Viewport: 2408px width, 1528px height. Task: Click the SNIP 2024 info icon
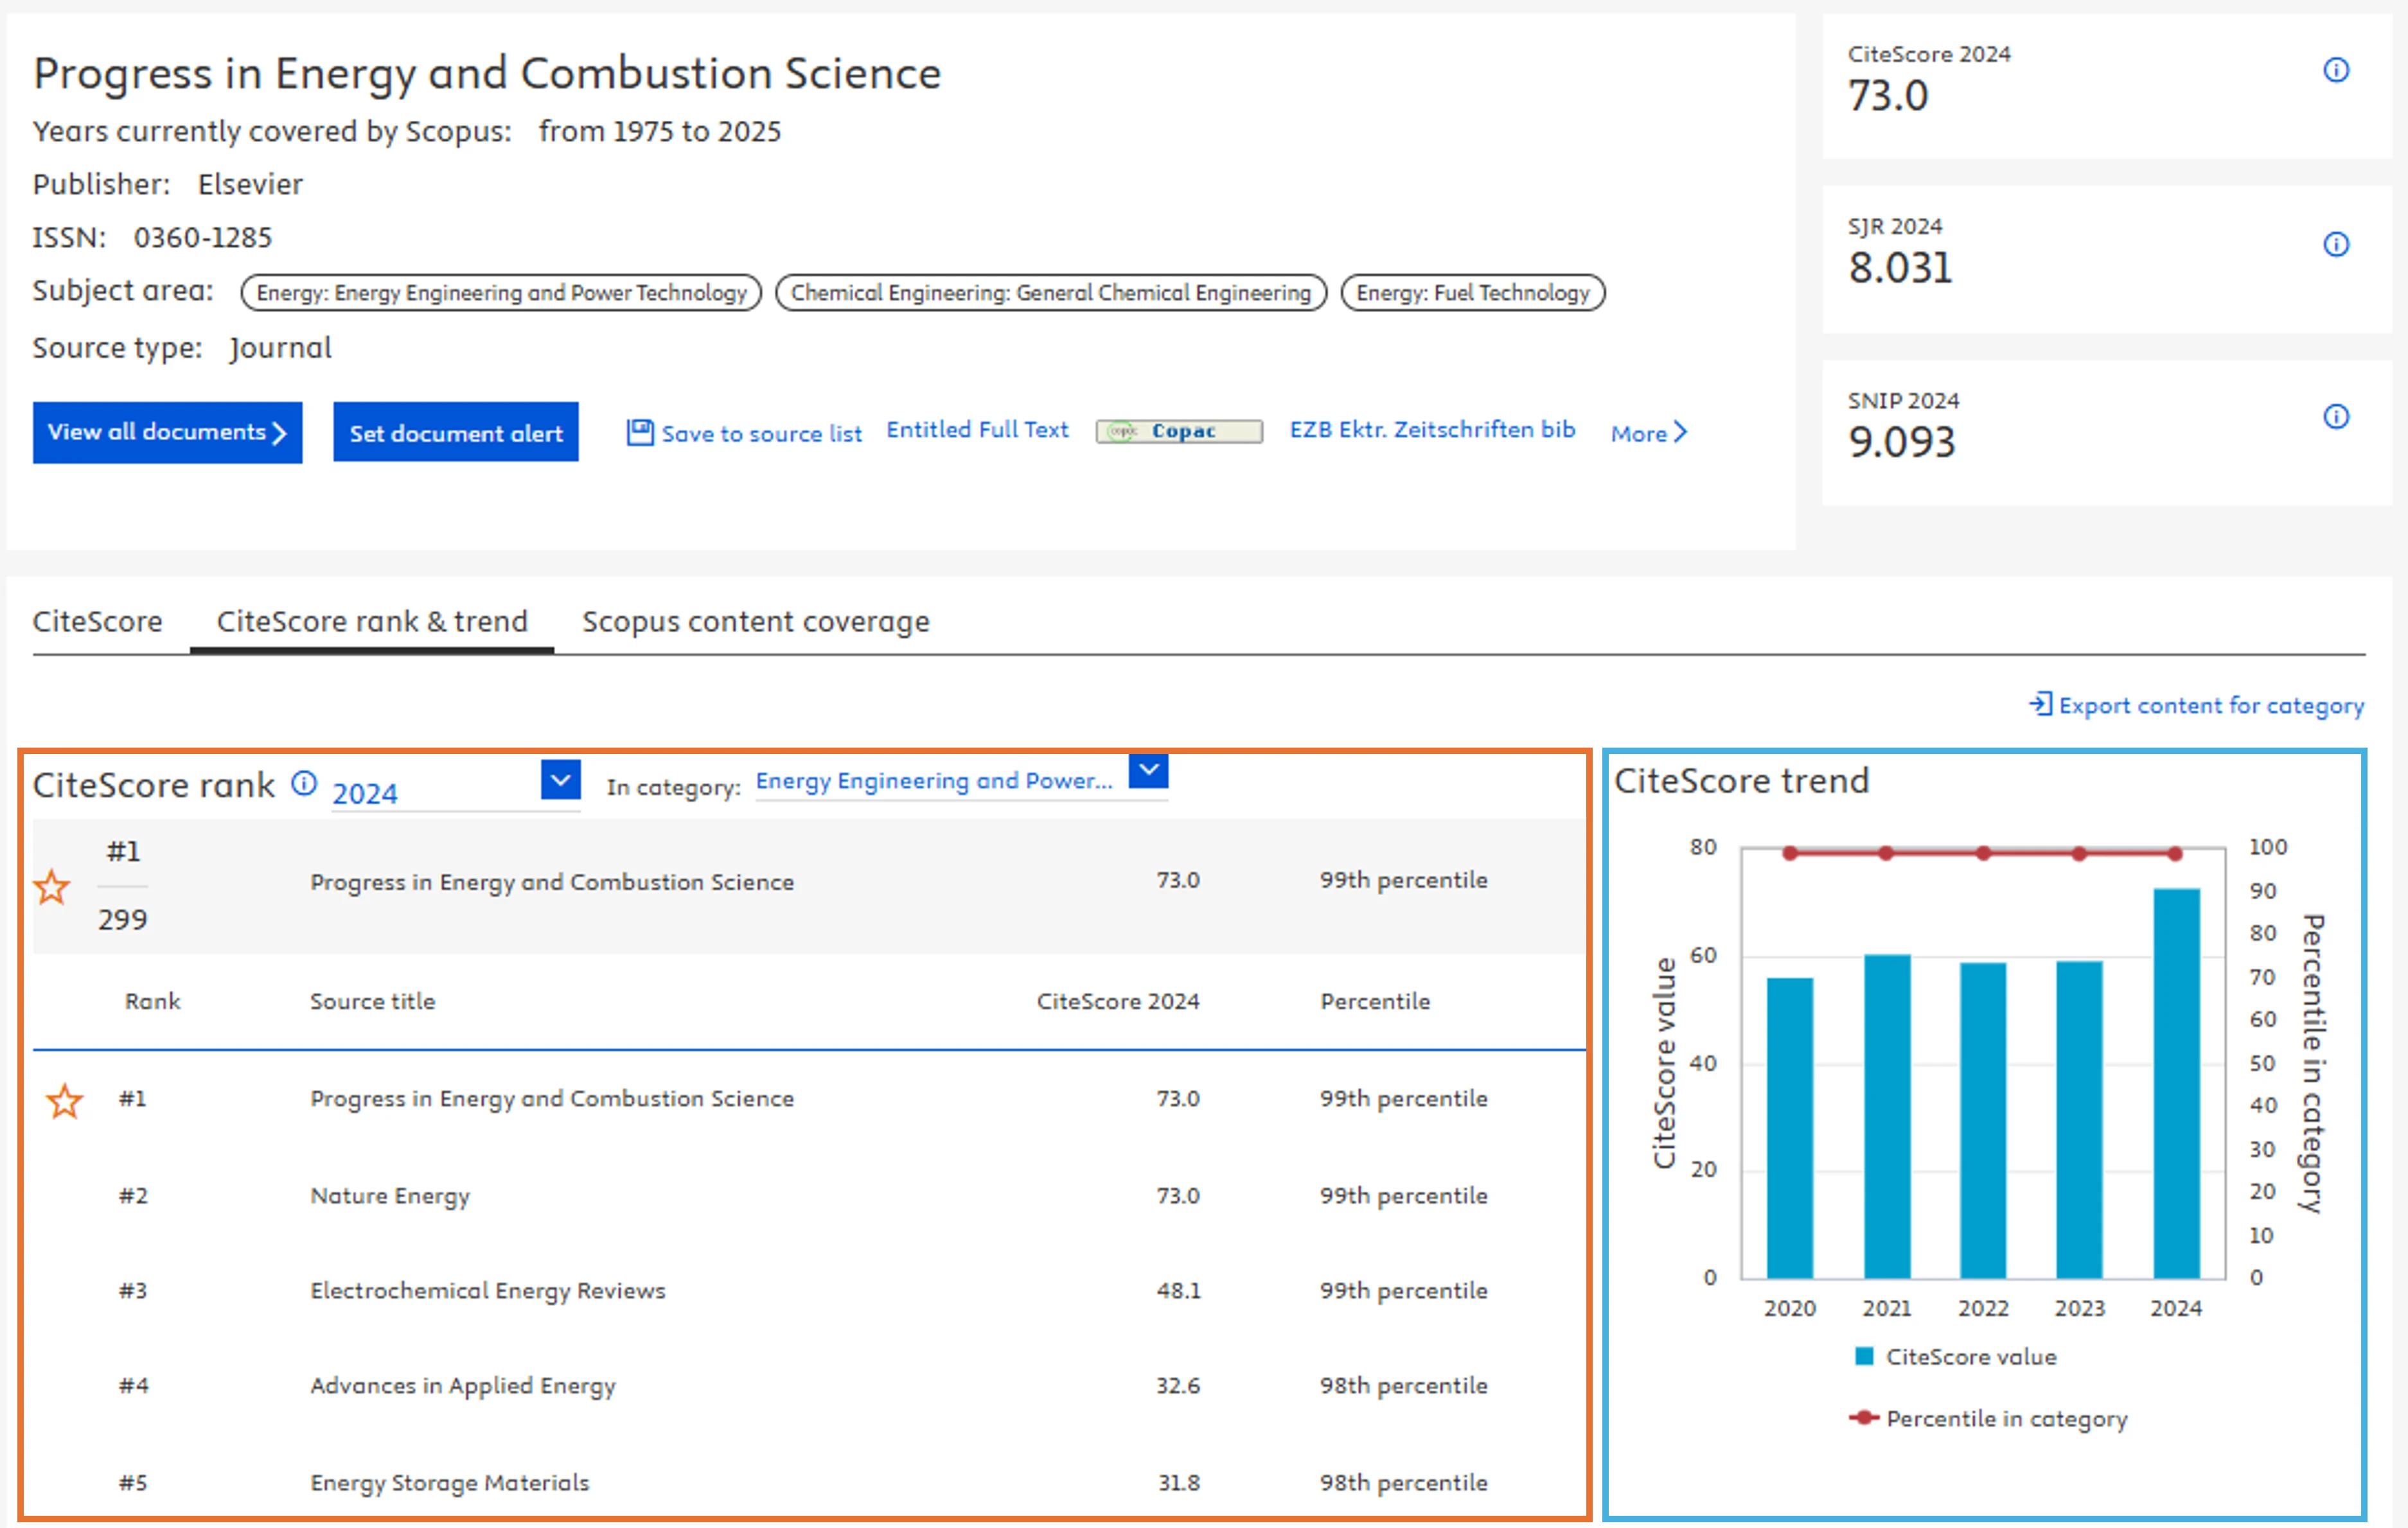[x=2335, y=416]
